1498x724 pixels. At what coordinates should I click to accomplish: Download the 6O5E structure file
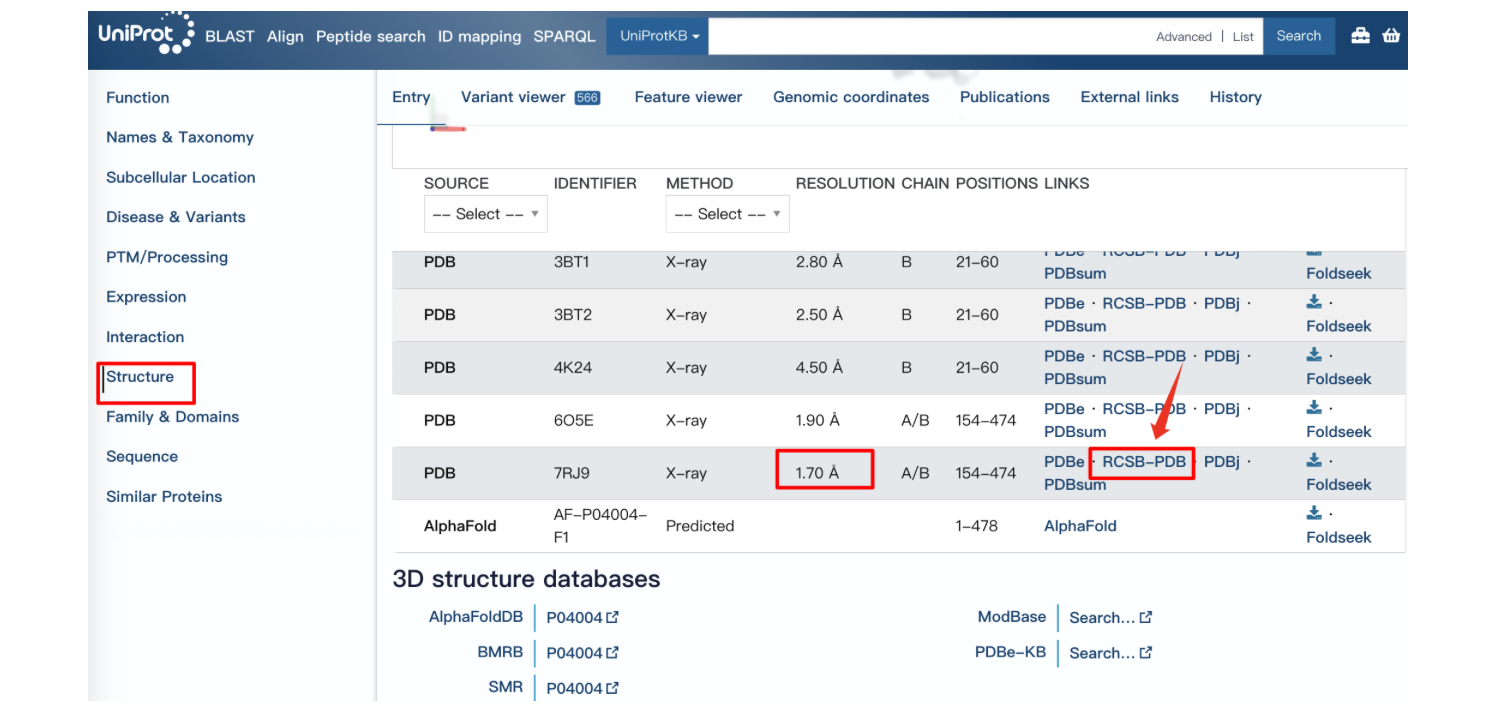click(x=1314, y=408)
